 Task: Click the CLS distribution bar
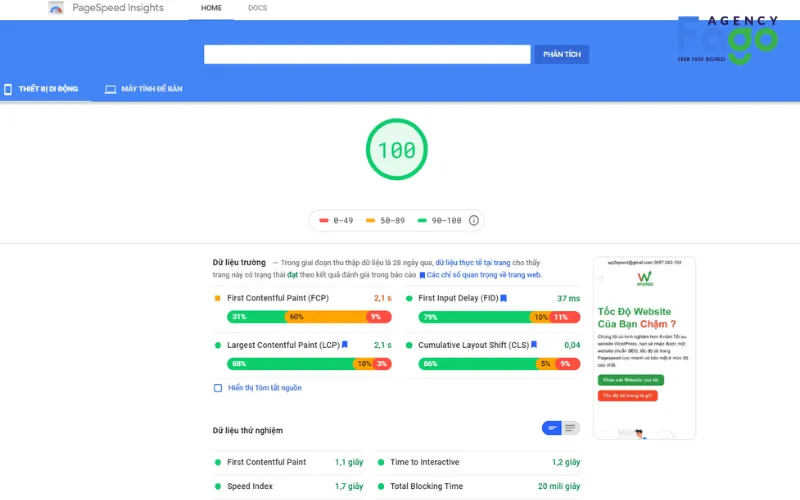point(499,364)
